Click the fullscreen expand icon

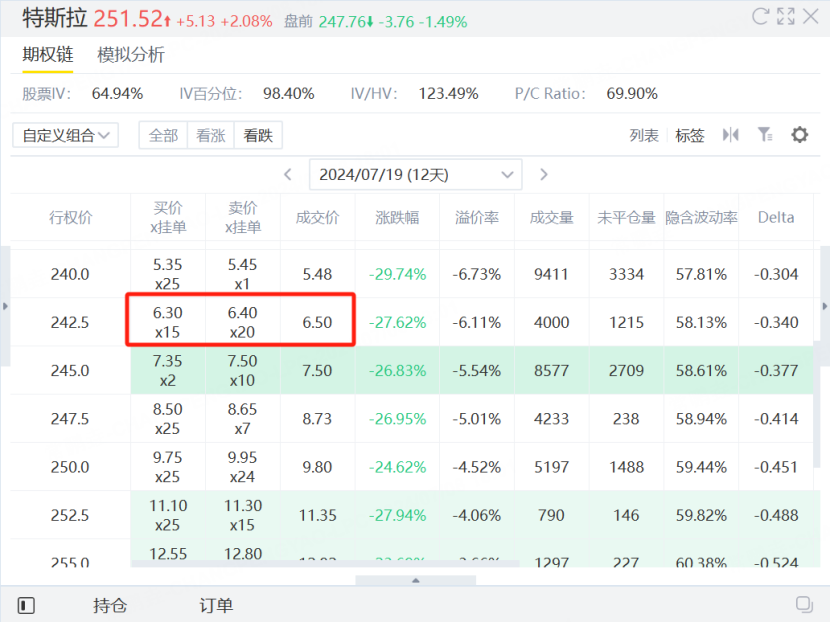pos(786,16)
